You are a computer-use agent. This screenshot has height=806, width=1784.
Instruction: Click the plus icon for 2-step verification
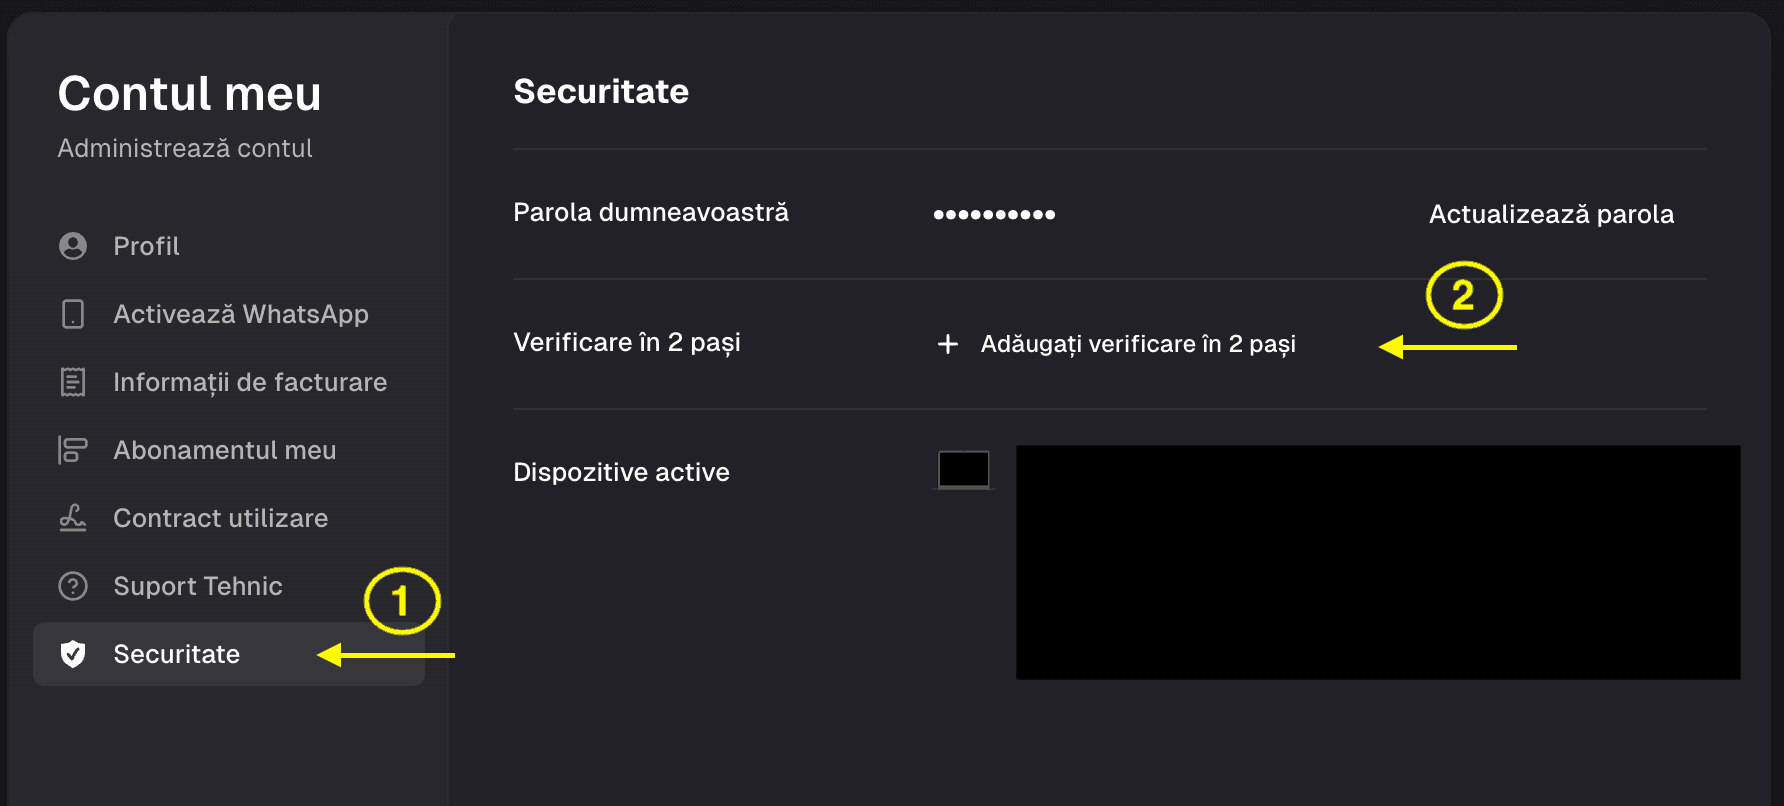[948, 344]
